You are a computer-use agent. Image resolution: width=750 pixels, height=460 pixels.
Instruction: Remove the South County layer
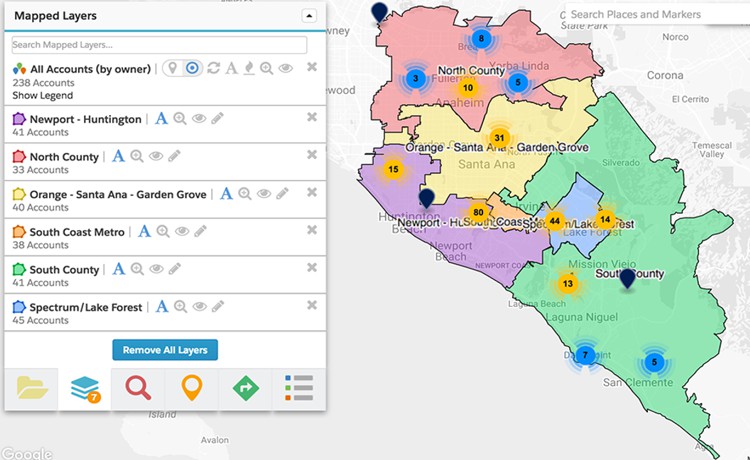pyautogui.click(x=312, y=267)
